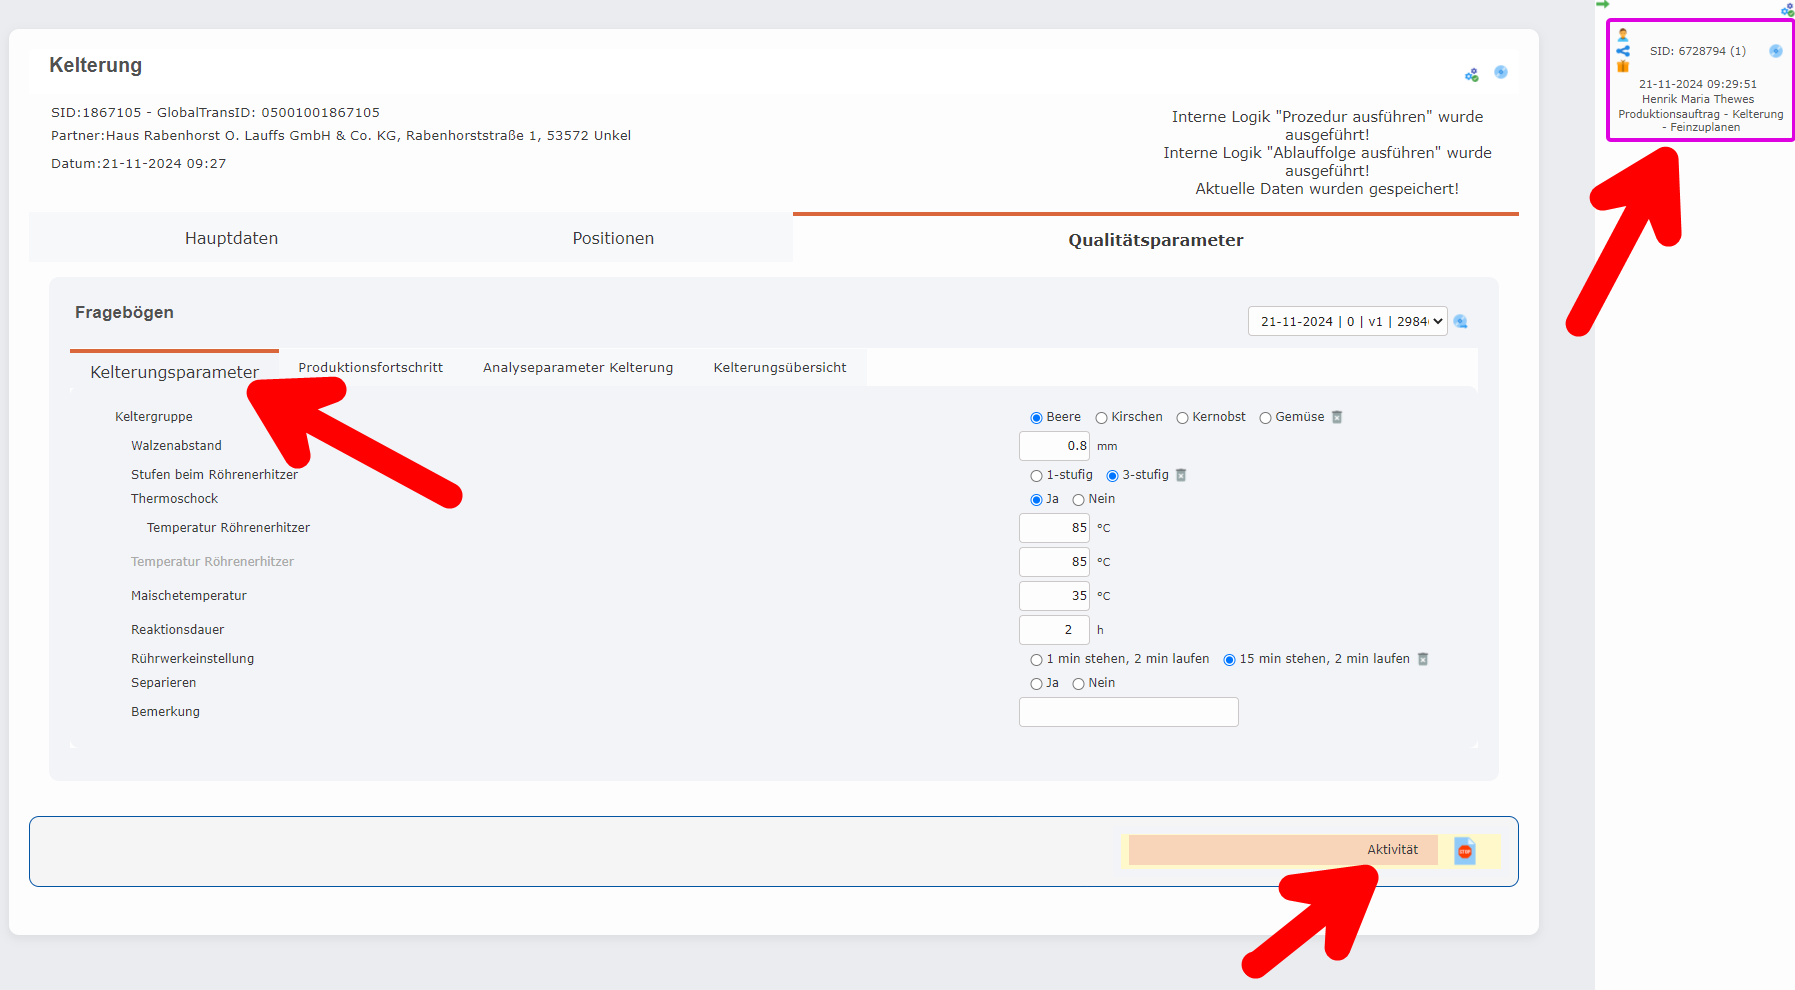Open the Analyseparameter Kelterung tab

point(578,367)
